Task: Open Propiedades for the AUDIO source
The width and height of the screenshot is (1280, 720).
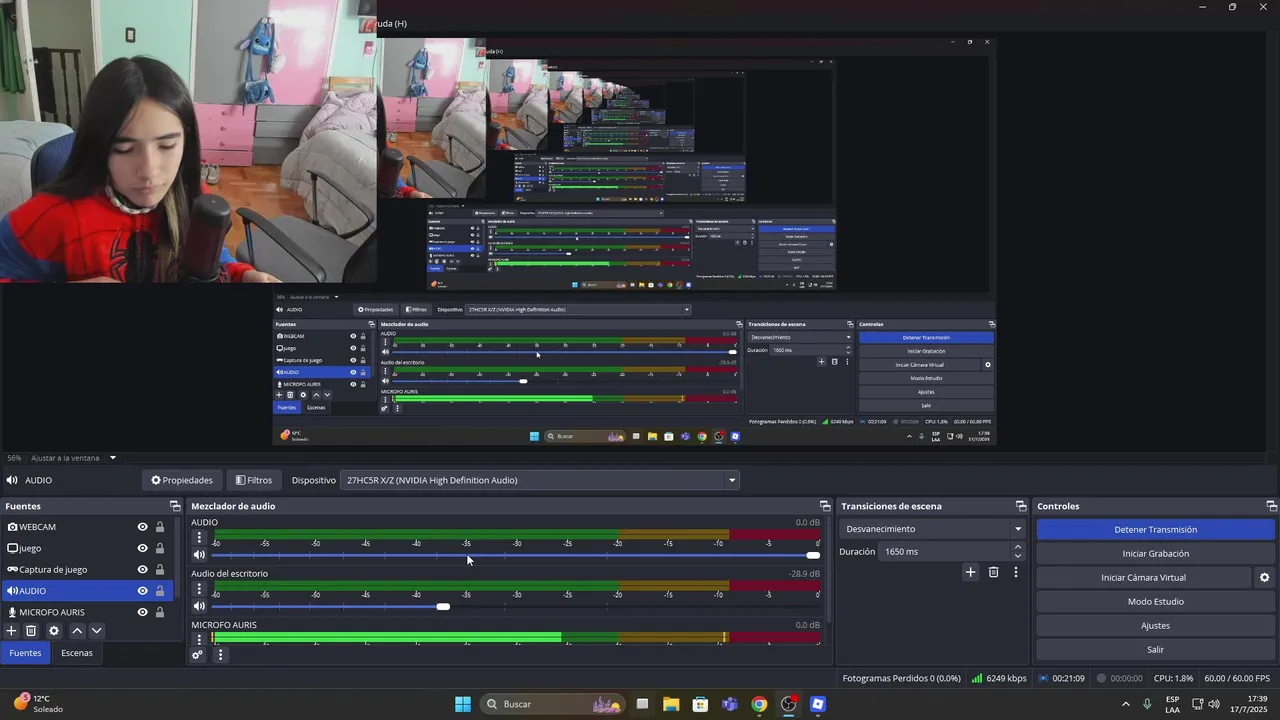Action: tap(182, 480)
